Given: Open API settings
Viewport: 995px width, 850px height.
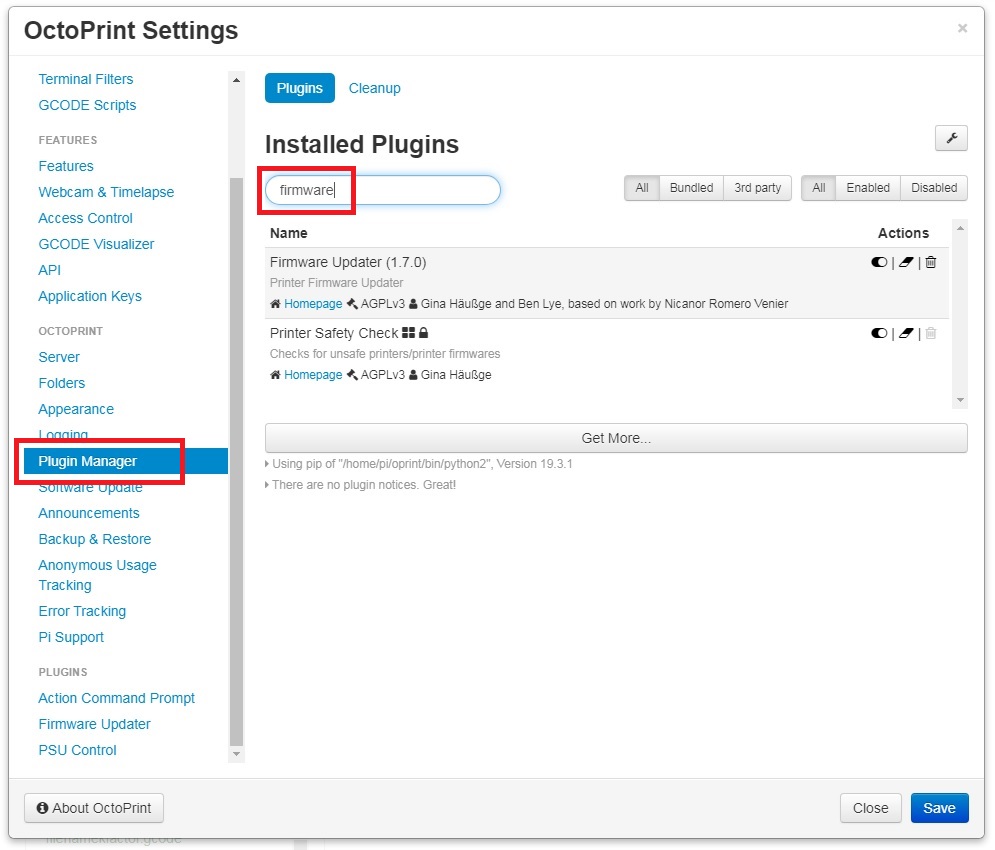Looking at the screenshot, I should click(49, 270).
